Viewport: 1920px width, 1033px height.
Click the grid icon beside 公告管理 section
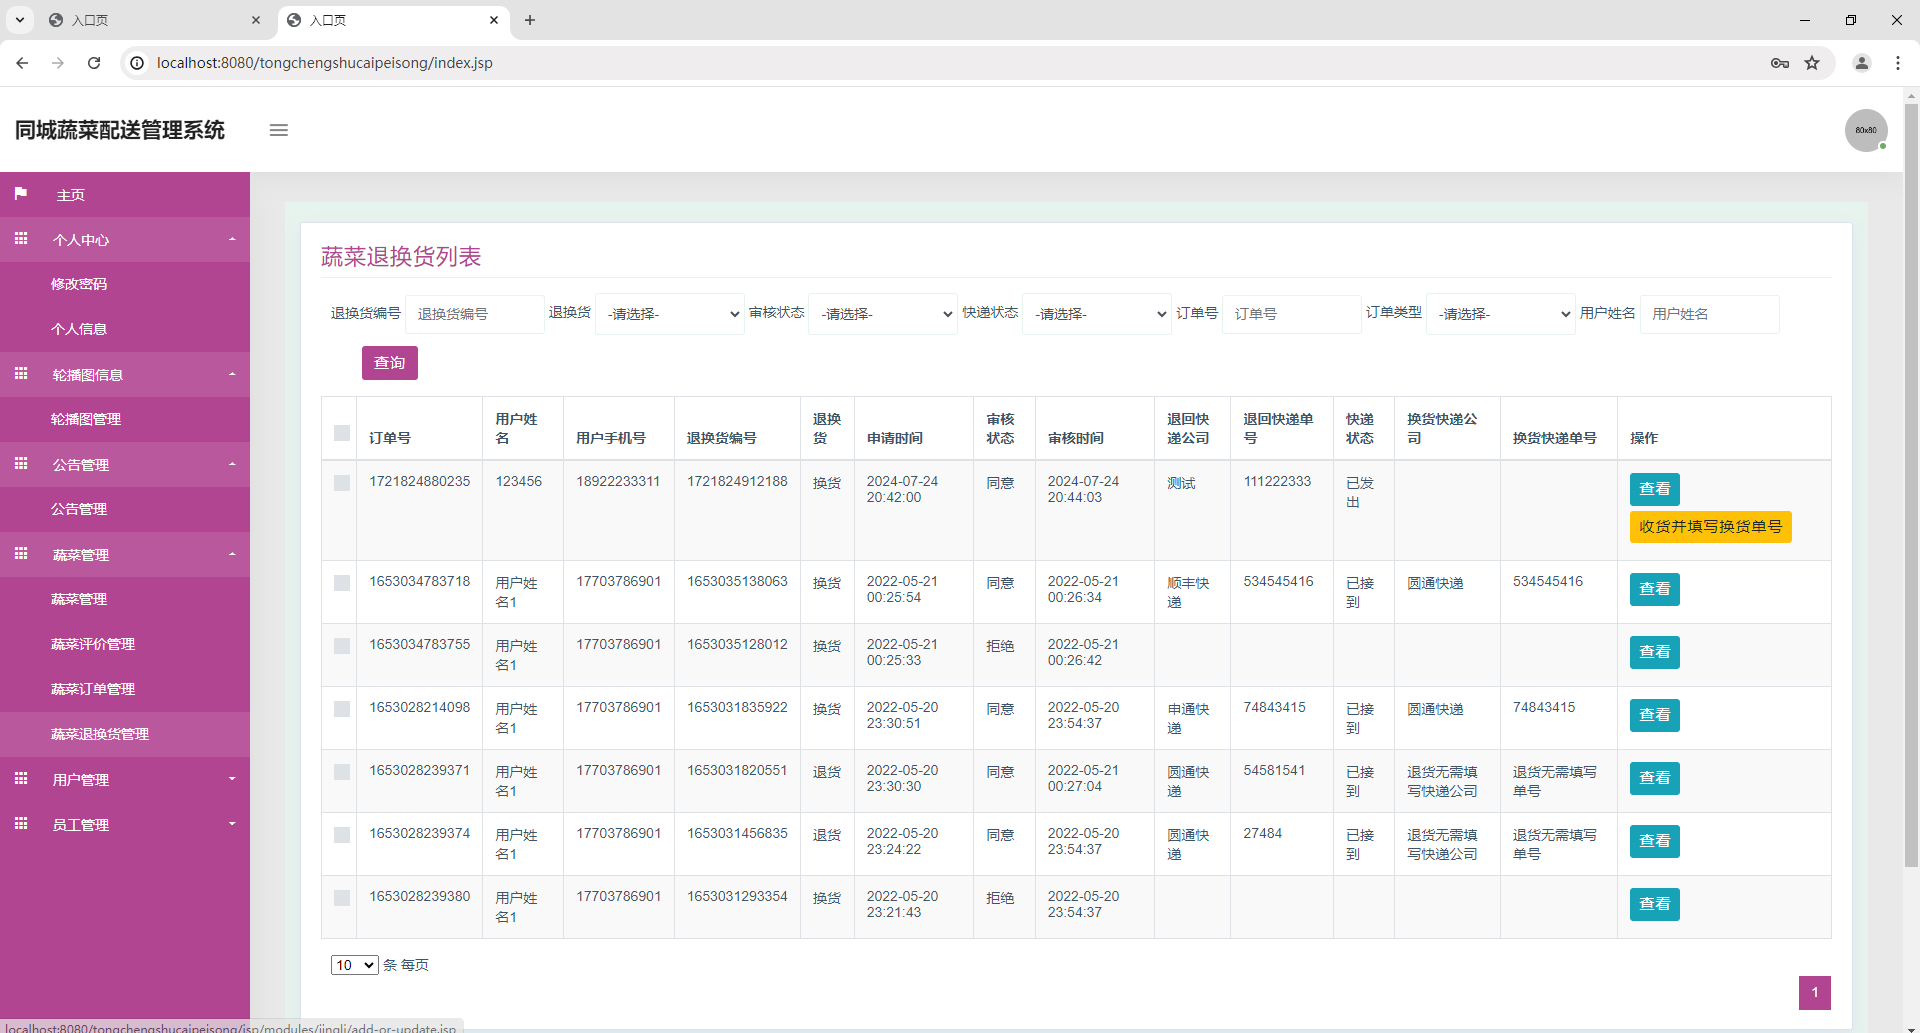(x=21, y=464)
